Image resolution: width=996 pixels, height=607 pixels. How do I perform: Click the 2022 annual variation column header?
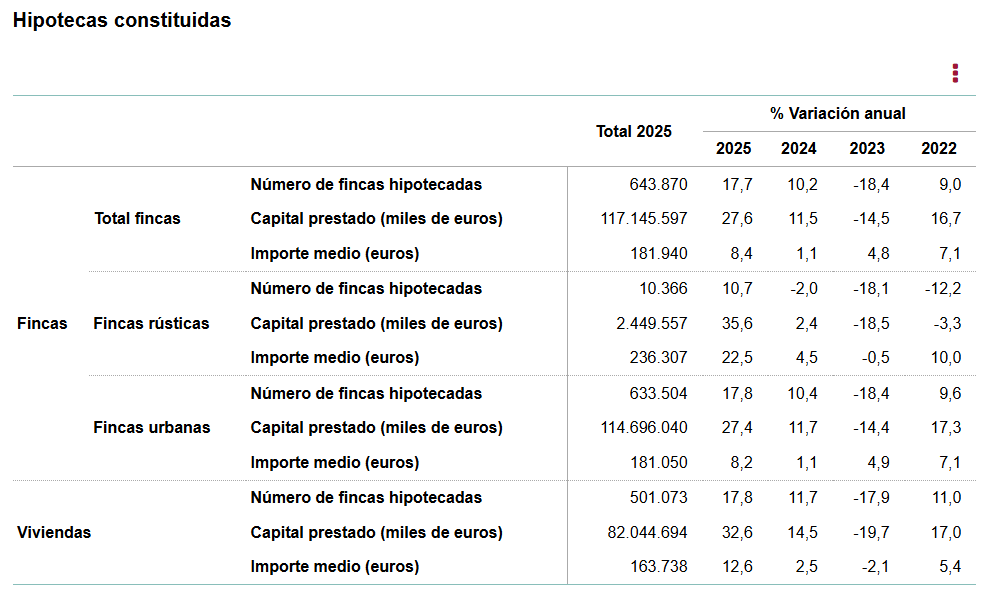point(939,148)
